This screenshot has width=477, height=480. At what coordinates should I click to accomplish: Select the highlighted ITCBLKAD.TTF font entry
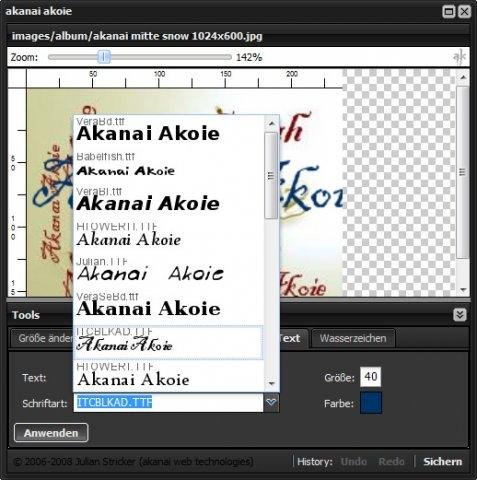coord(168,343)
